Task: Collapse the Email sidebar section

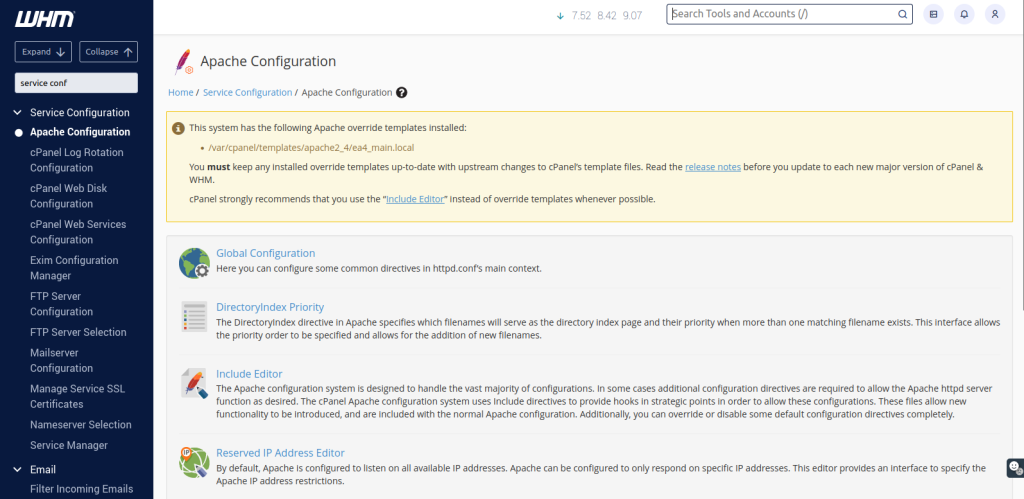Action: pyautogui.click(x=18, y=469)
